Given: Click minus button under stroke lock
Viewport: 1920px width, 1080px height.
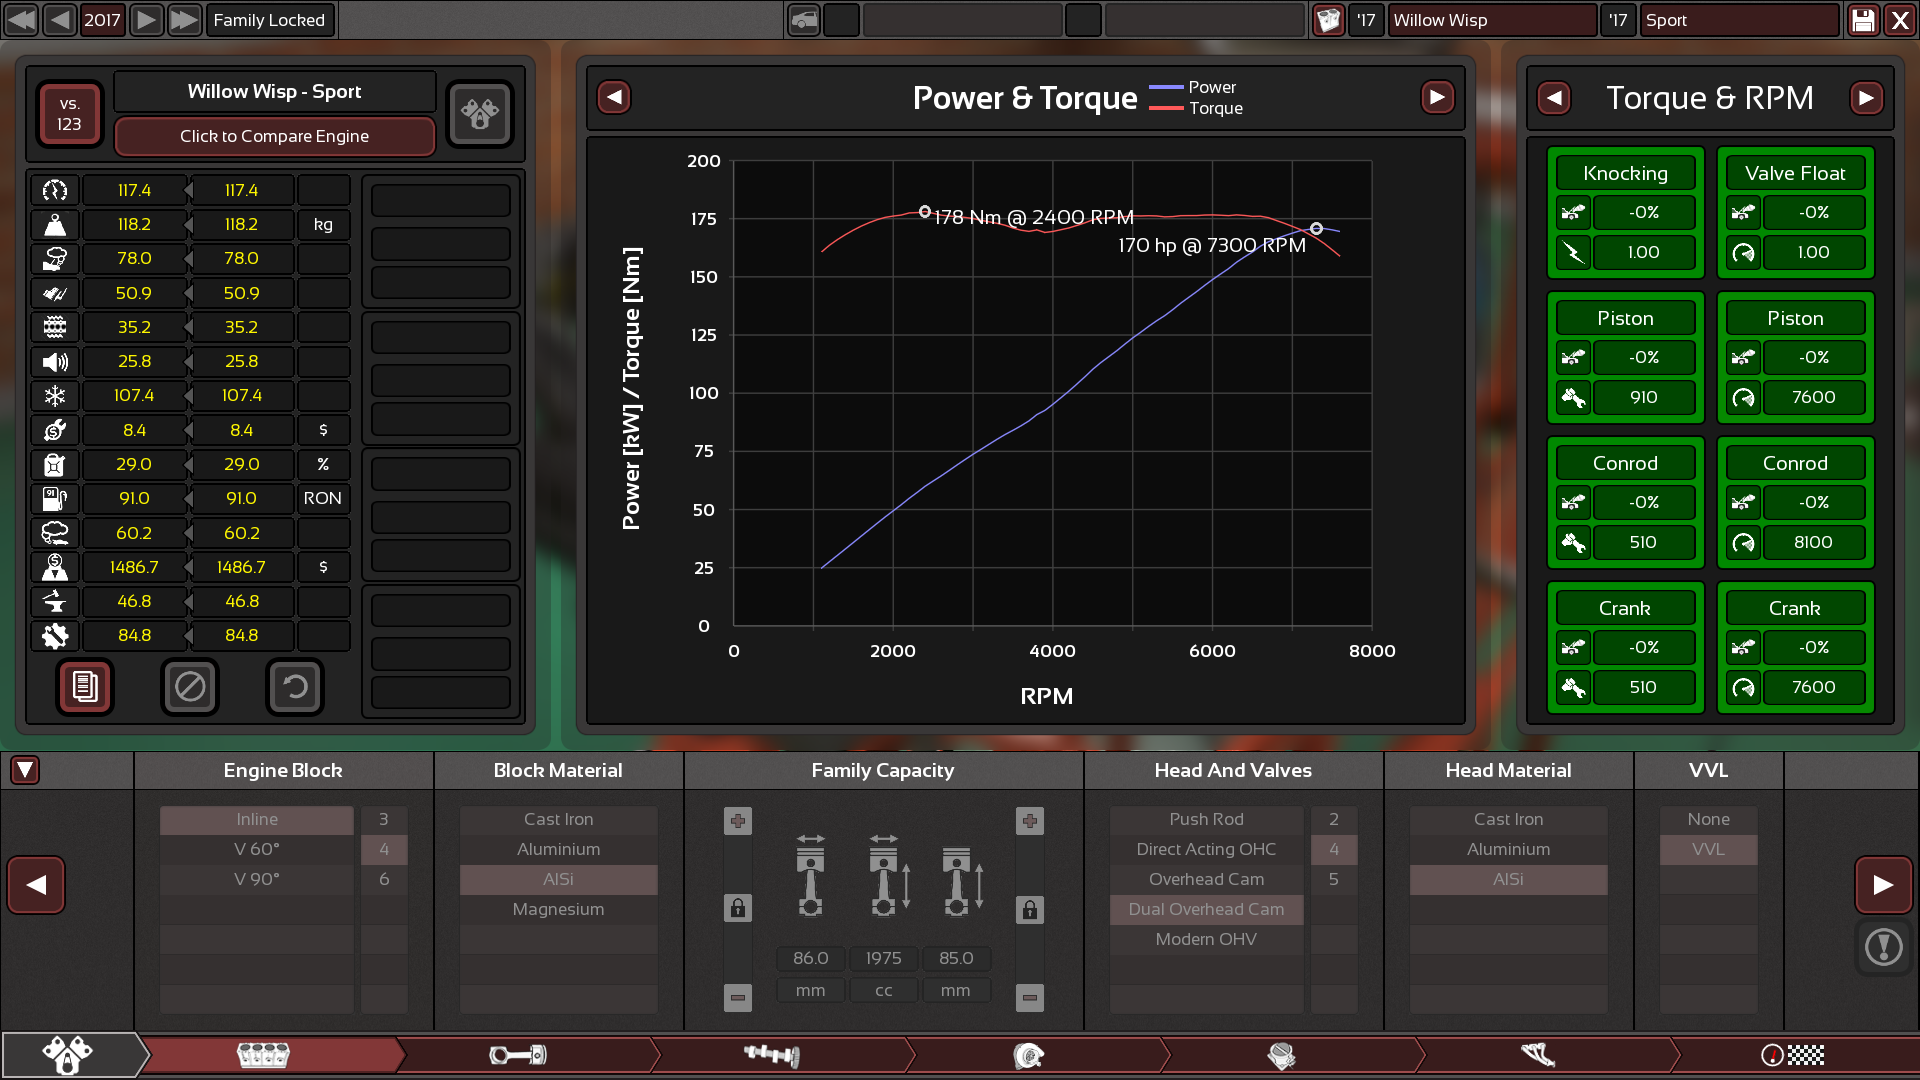Looking at the screenshot, I should (x=1030, y=997).
